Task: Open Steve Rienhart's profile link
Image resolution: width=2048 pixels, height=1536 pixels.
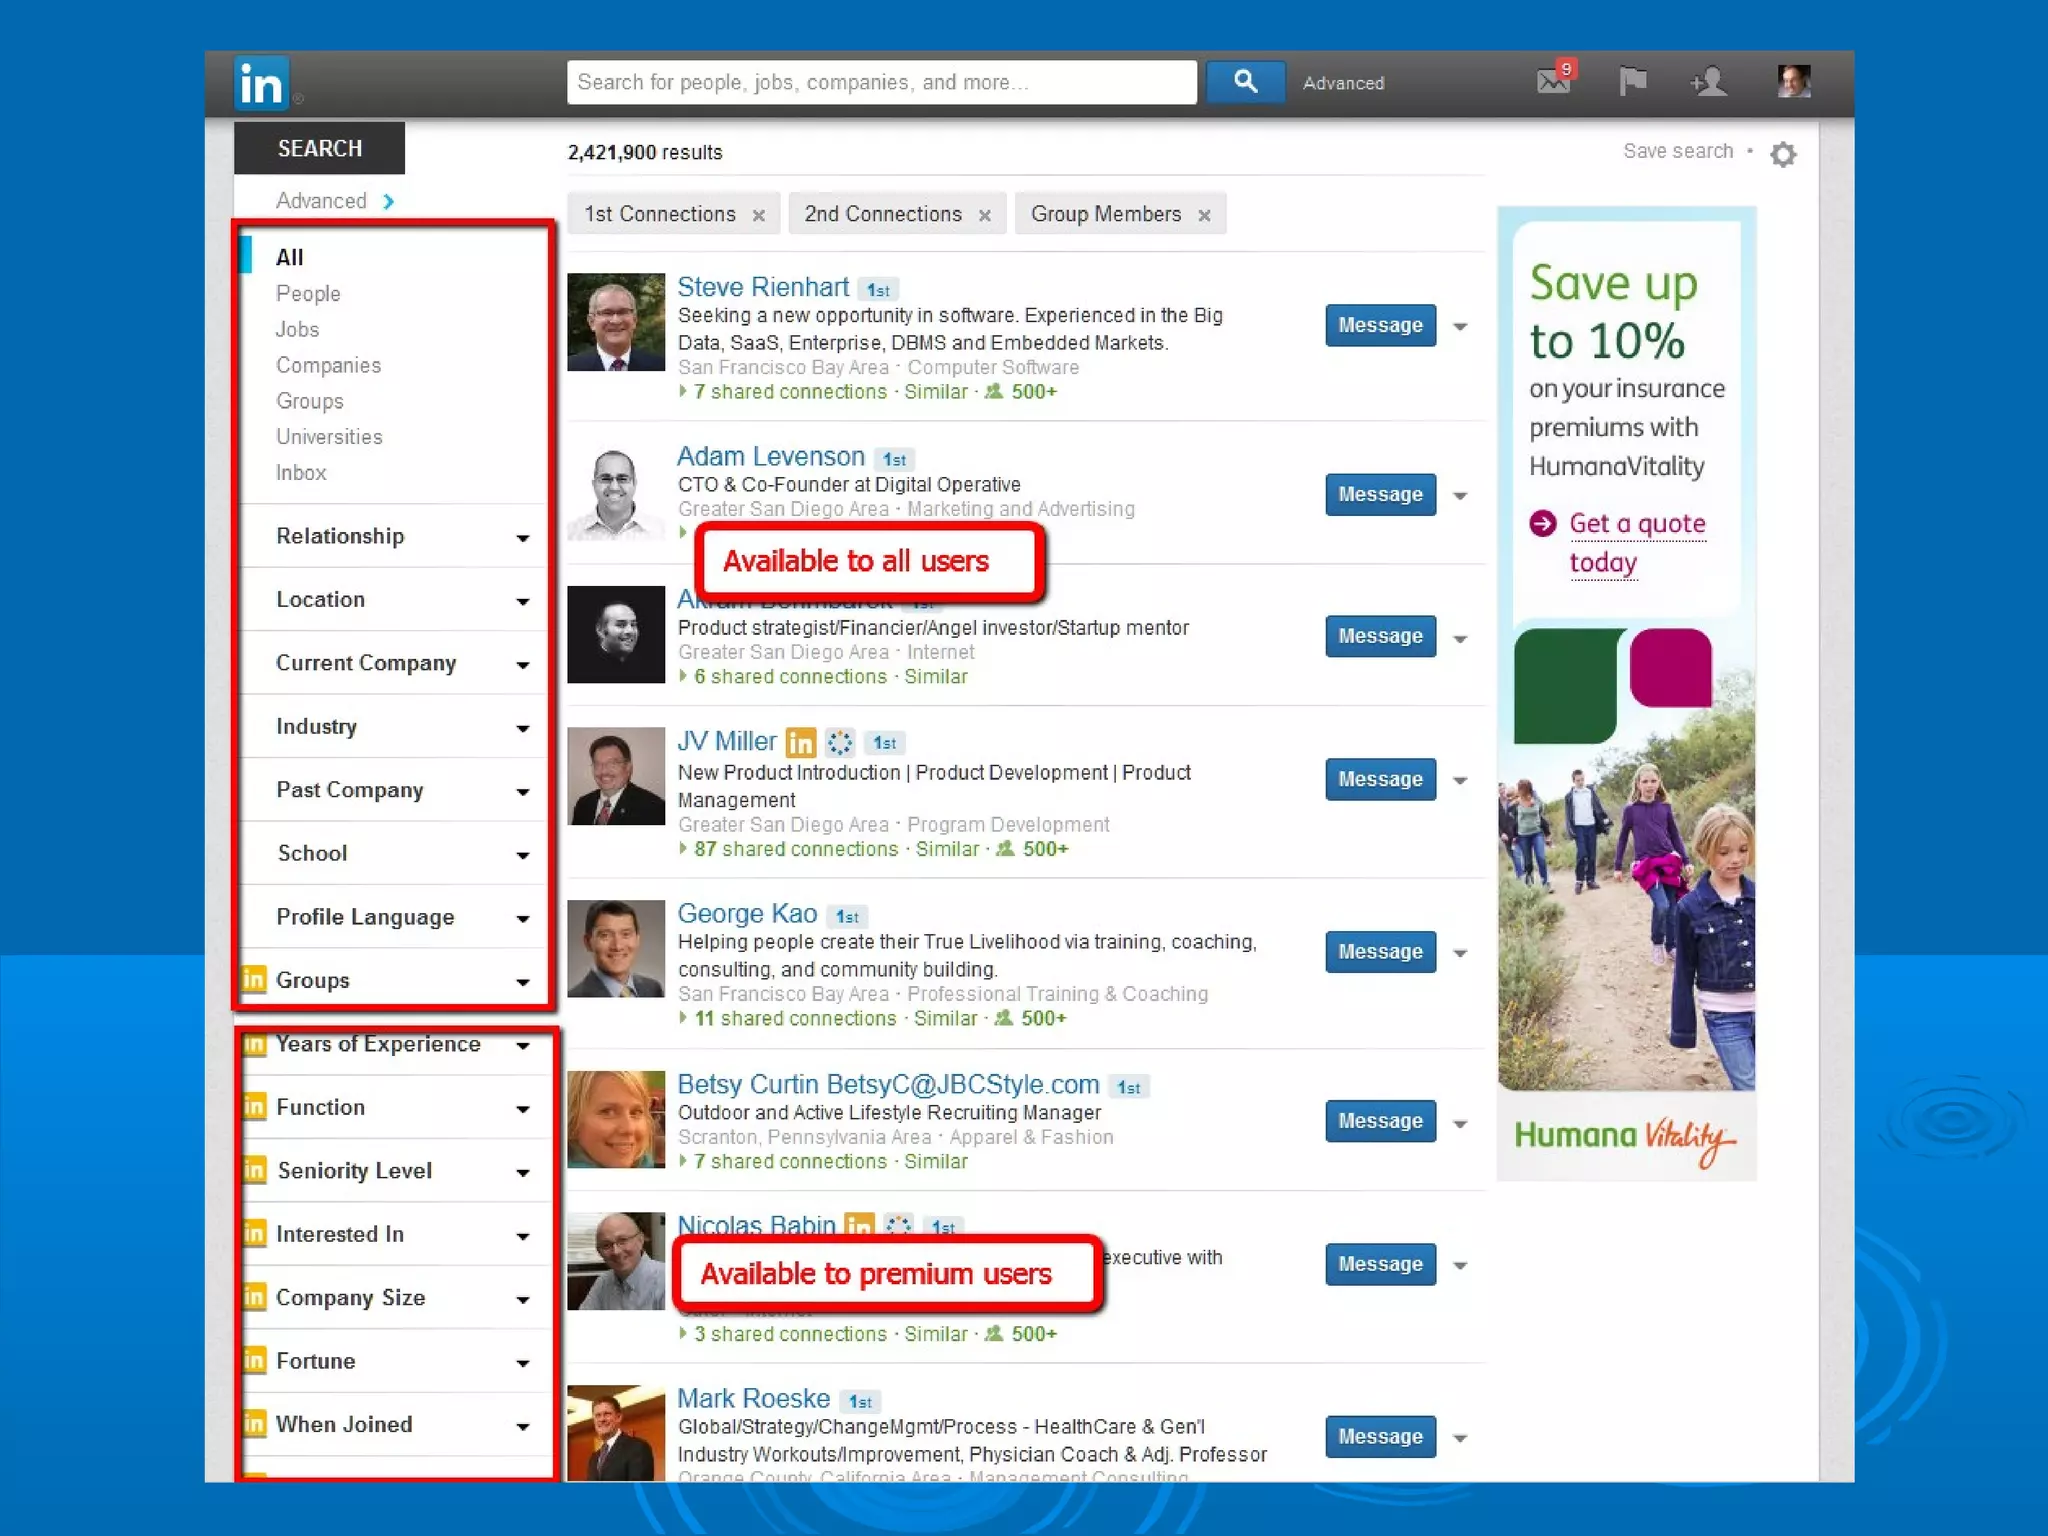Action: (x=762, y=287)
